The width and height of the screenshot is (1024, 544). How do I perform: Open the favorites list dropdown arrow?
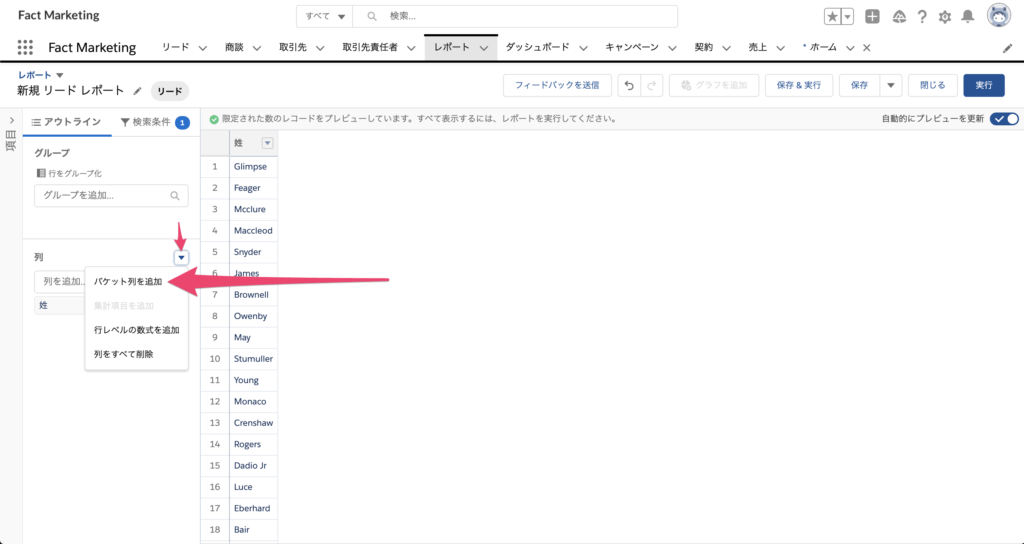[x=848, y=17]
